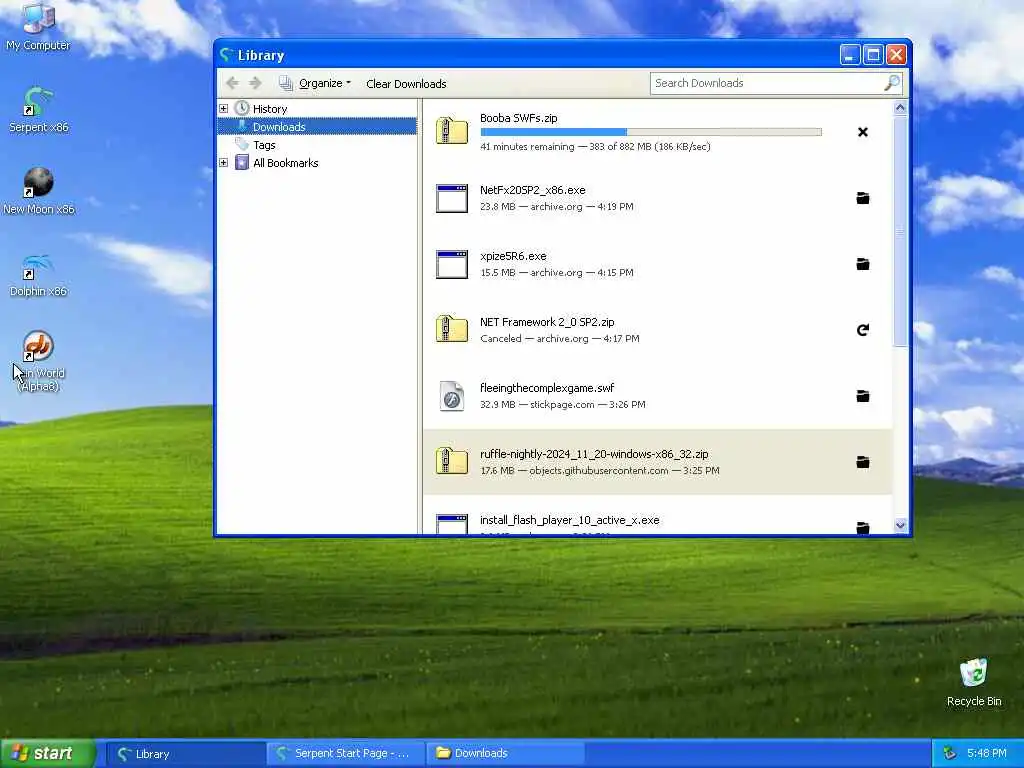The height and width of the screenshot is (768, 1024).
Task: Cancel the Booba SWFs.zip download
Action: (x=863, y=132)
